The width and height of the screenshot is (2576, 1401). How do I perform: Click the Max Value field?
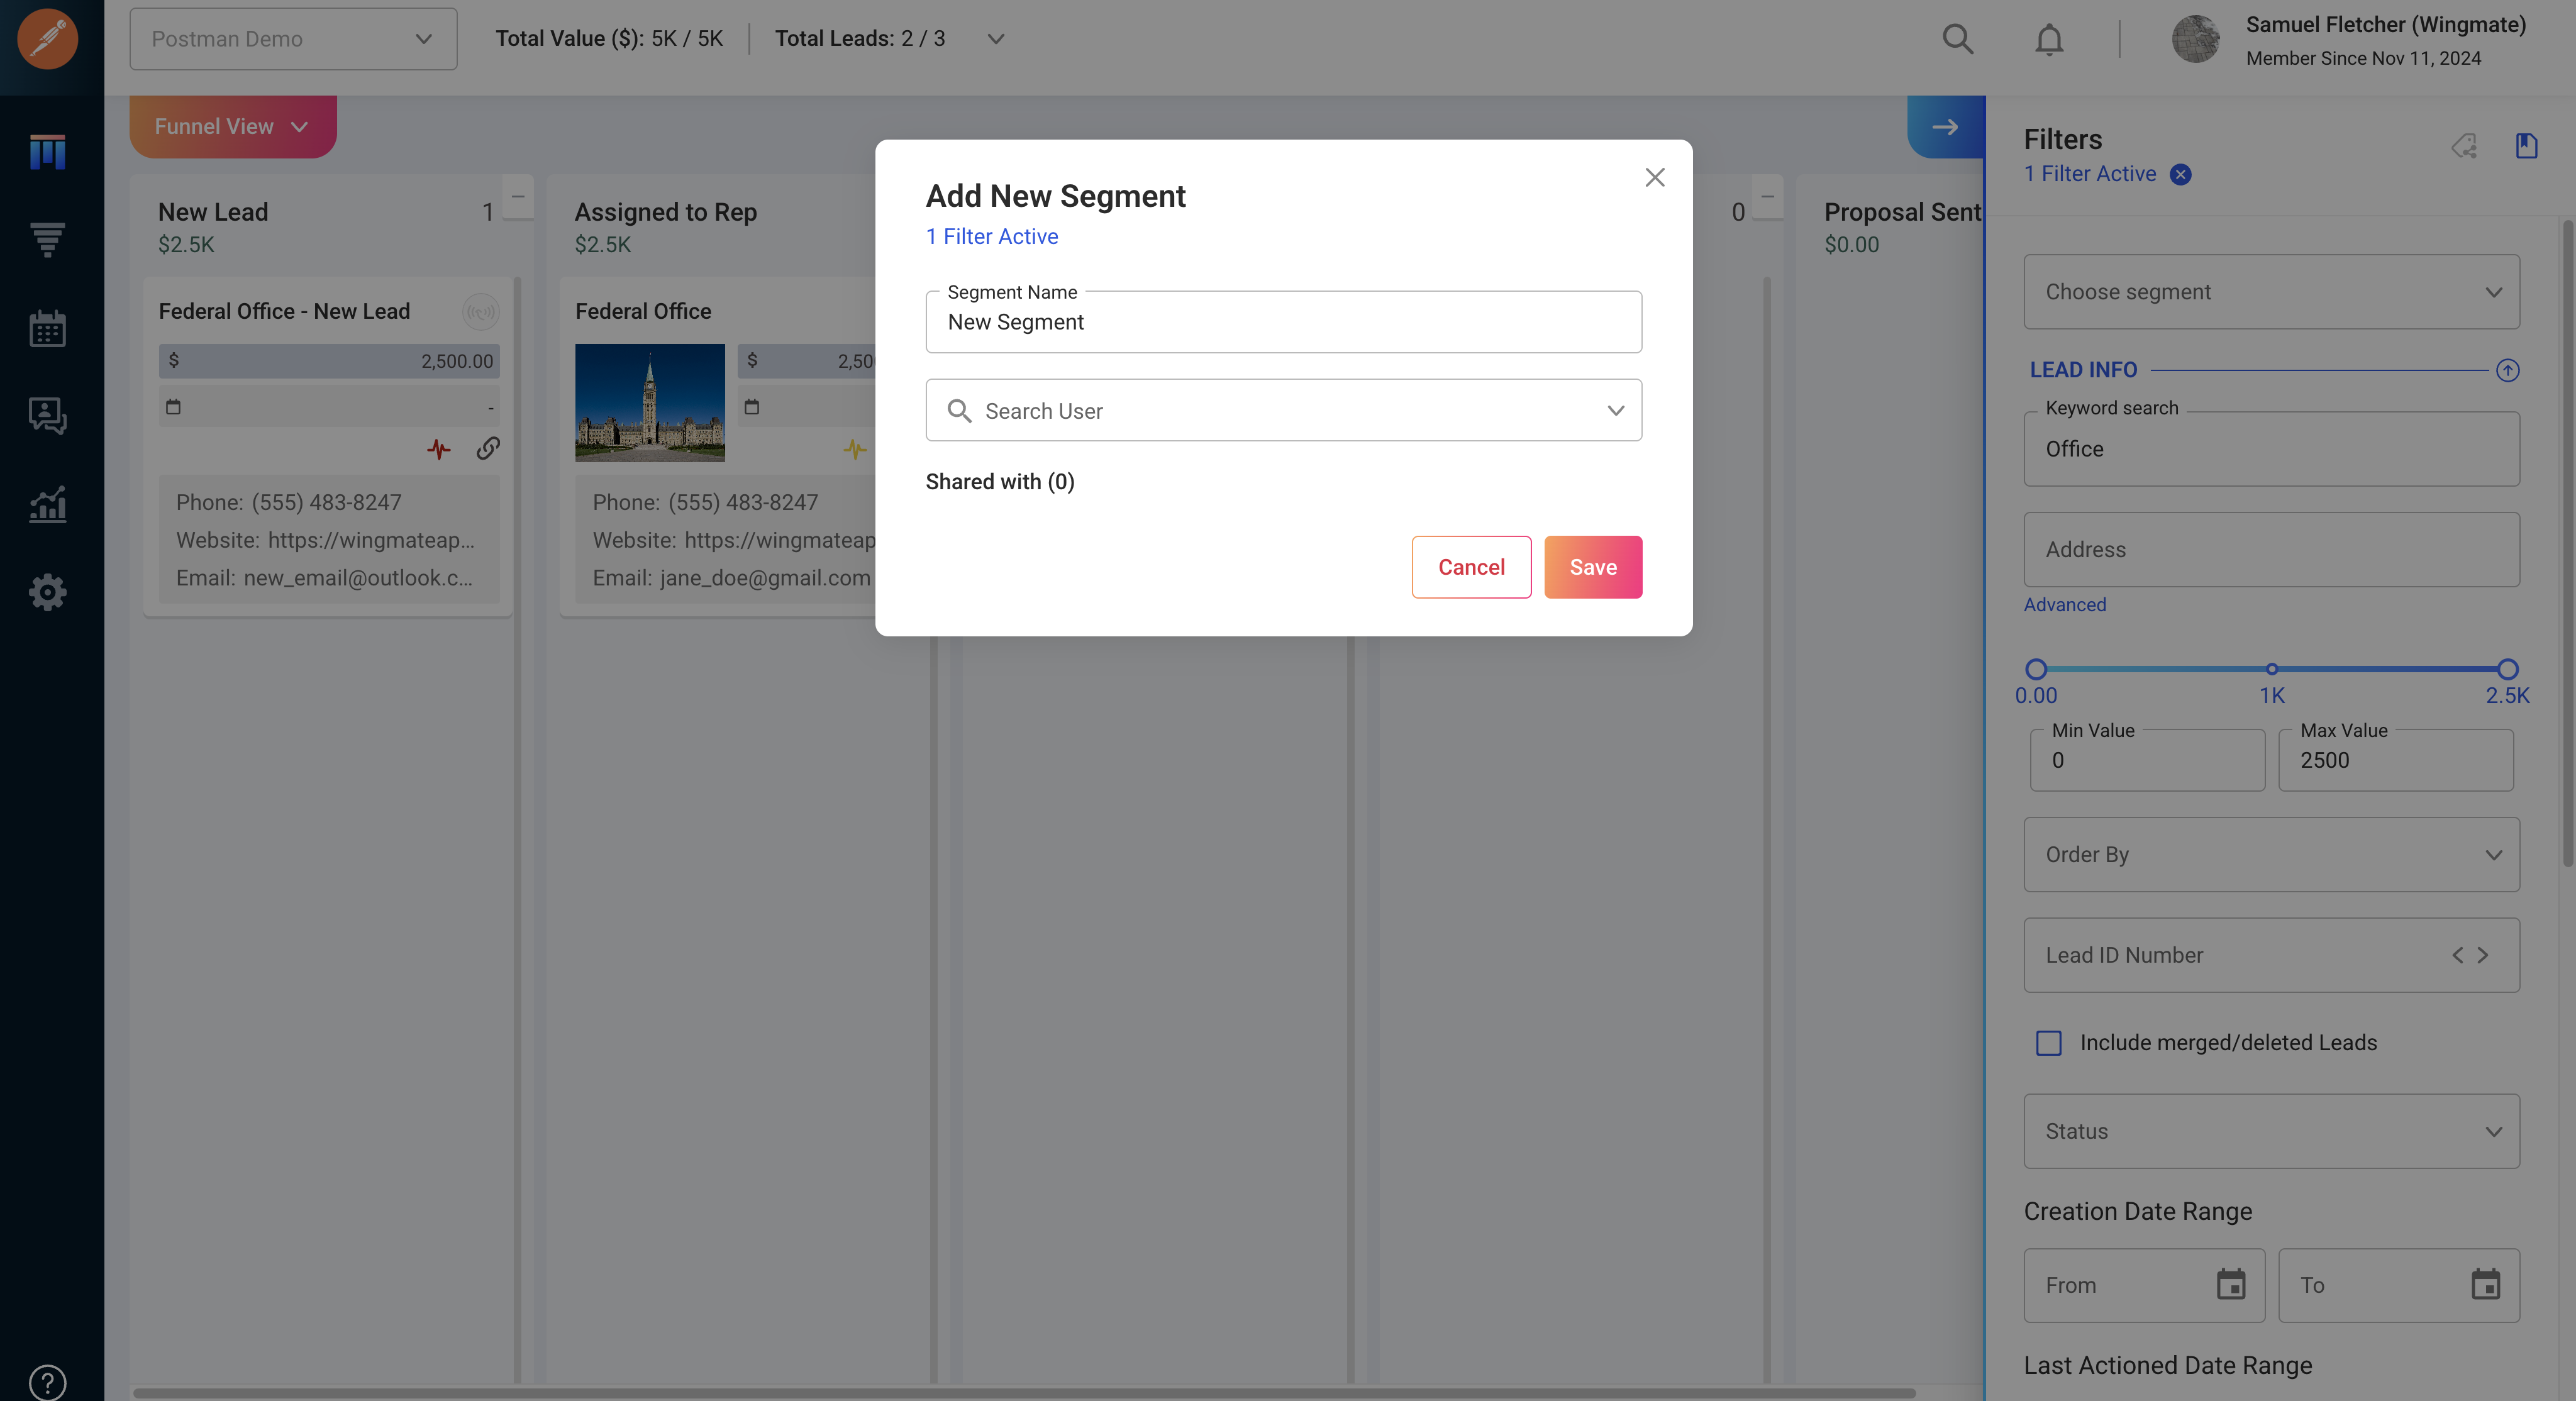(x=2395, y=760)
